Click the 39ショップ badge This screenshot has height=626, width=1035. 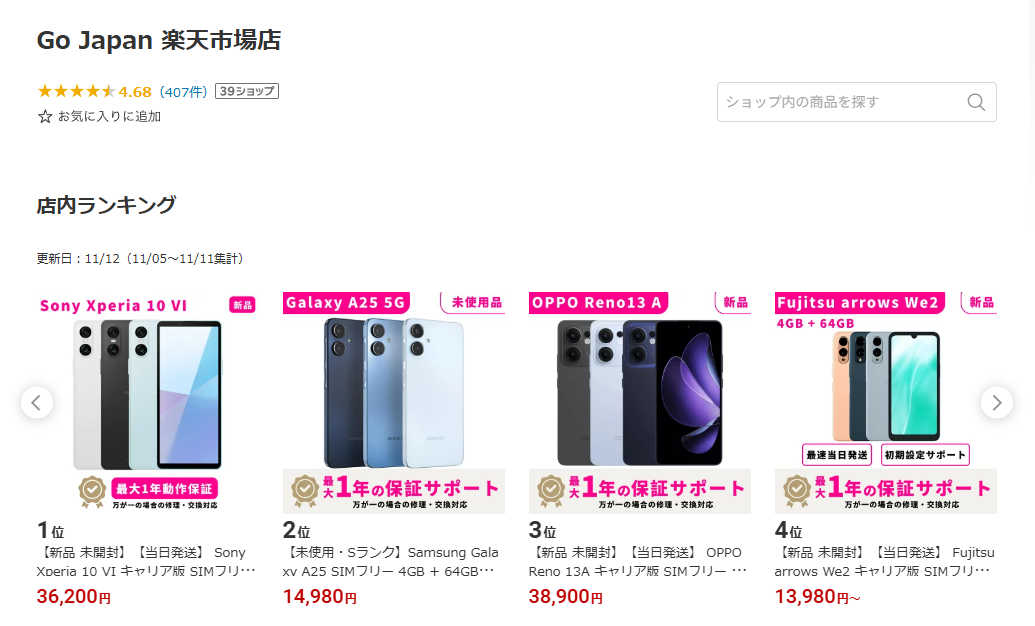(x=247, y=91)
